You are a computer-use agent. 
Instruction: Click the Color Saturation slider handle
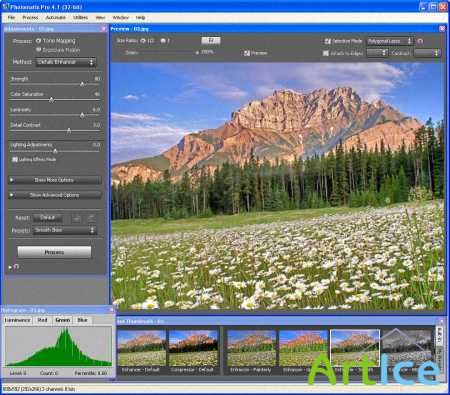51,100
